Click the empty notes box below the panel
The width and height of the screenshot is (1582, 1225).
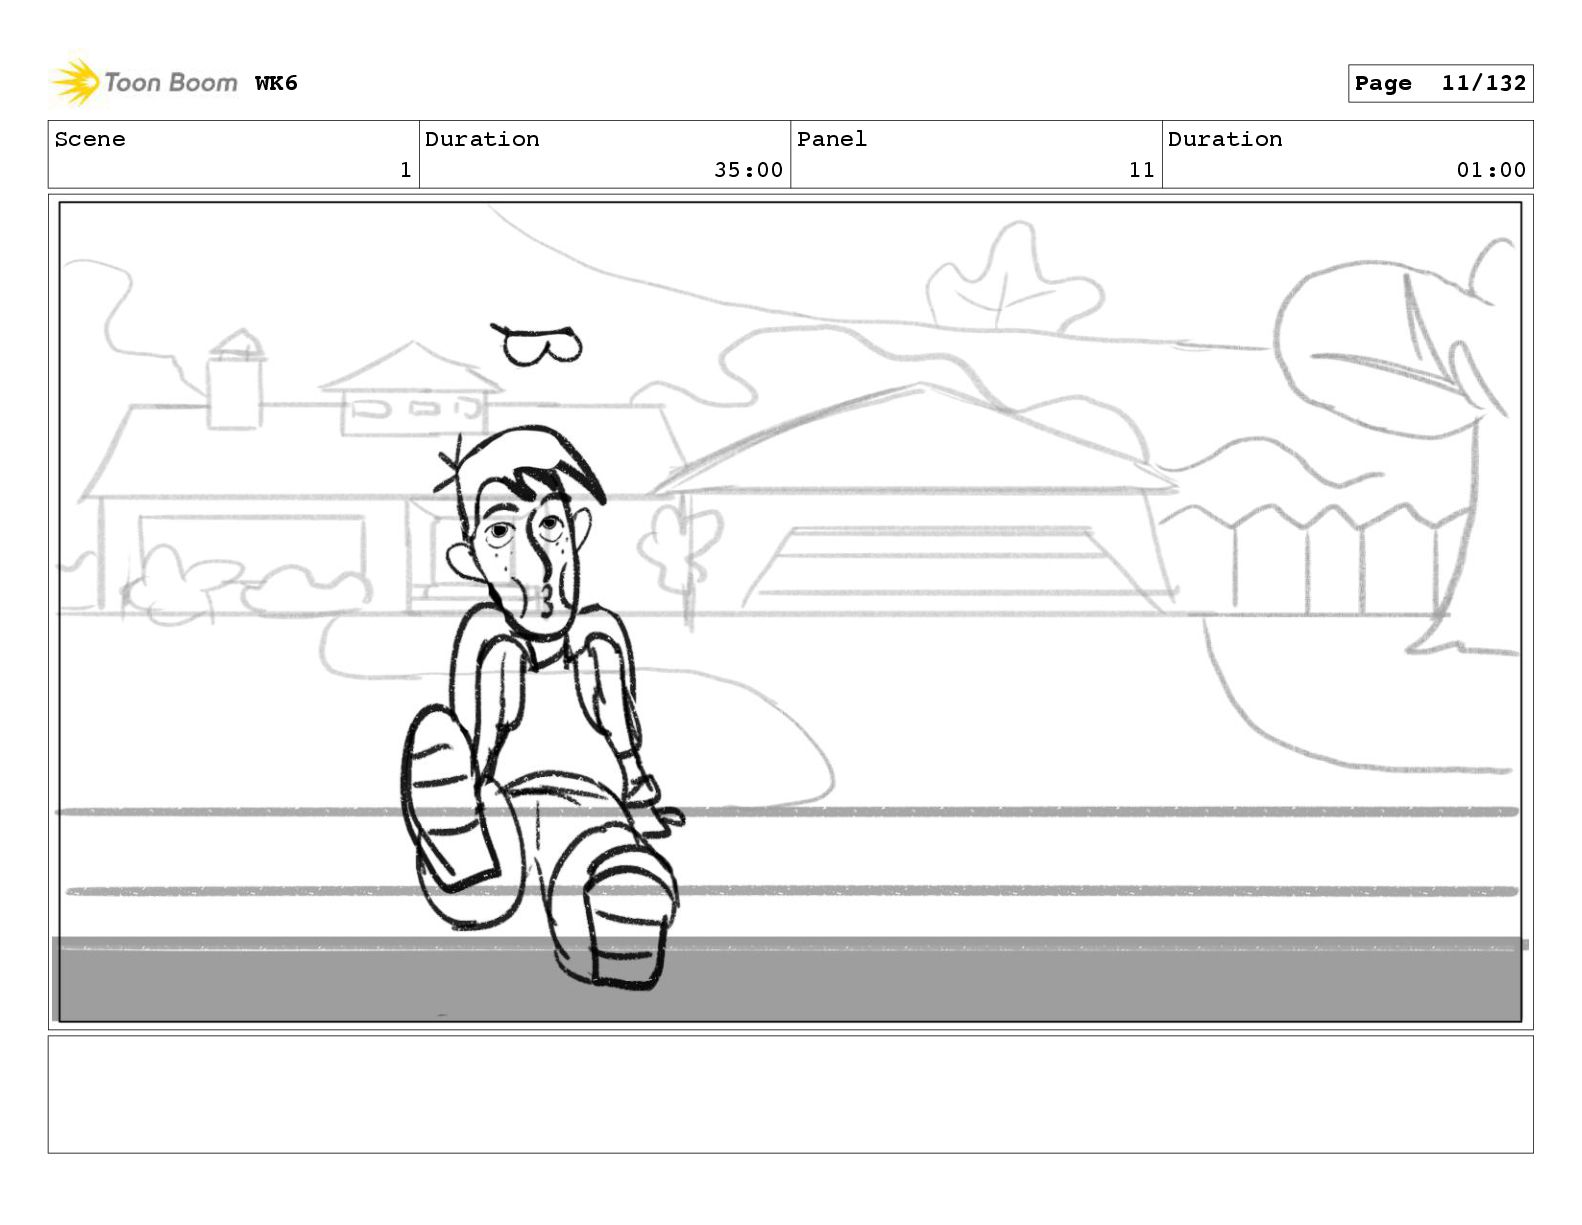(790, 1094)
